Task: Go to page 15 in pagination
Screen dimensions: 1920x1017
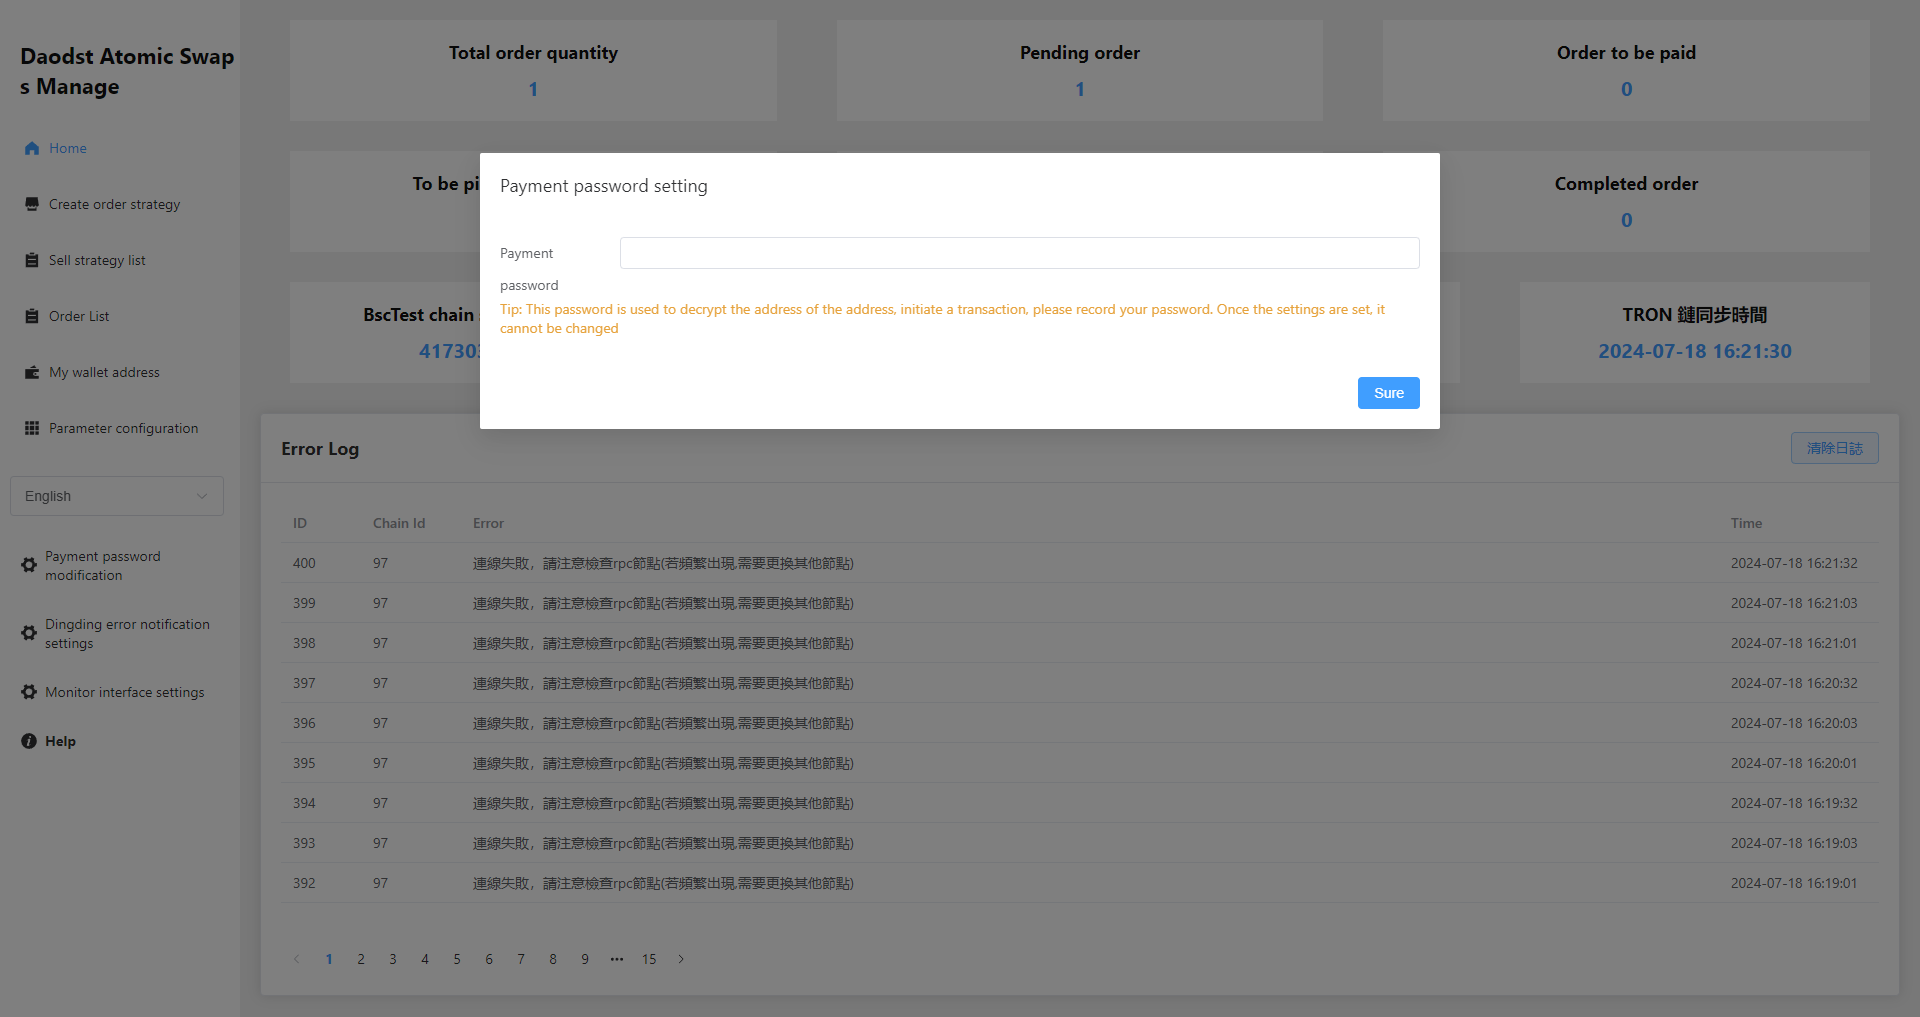Action: 649,959
